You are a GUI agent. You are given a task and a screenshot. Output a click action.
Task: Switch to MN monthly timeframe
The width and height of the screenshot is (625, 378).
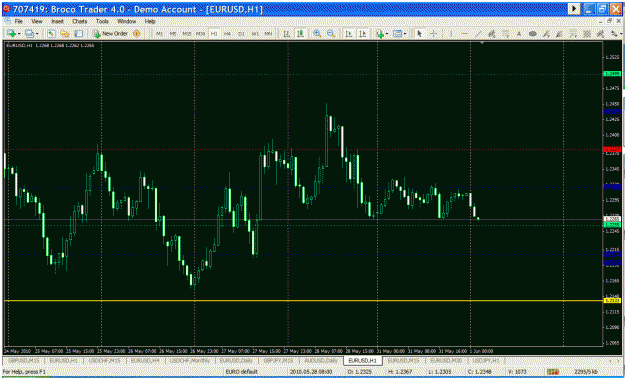(x=268, y=34)
